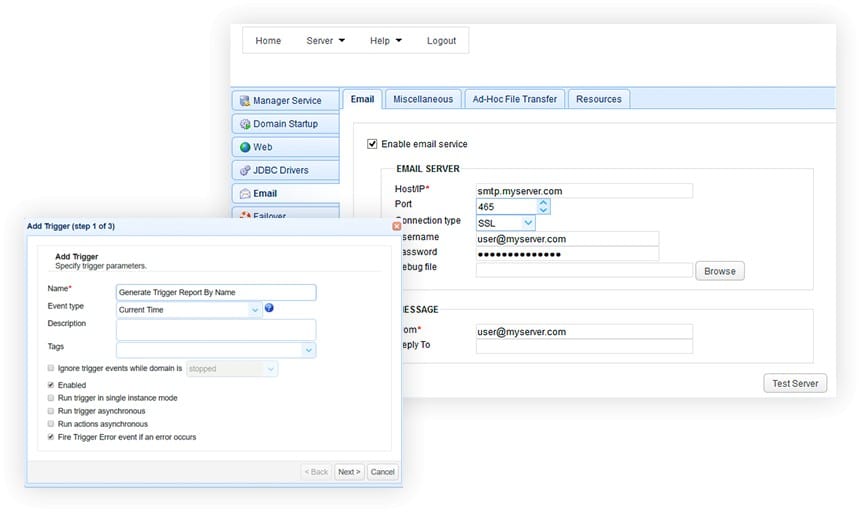Click the From email address field

[584, 332]
